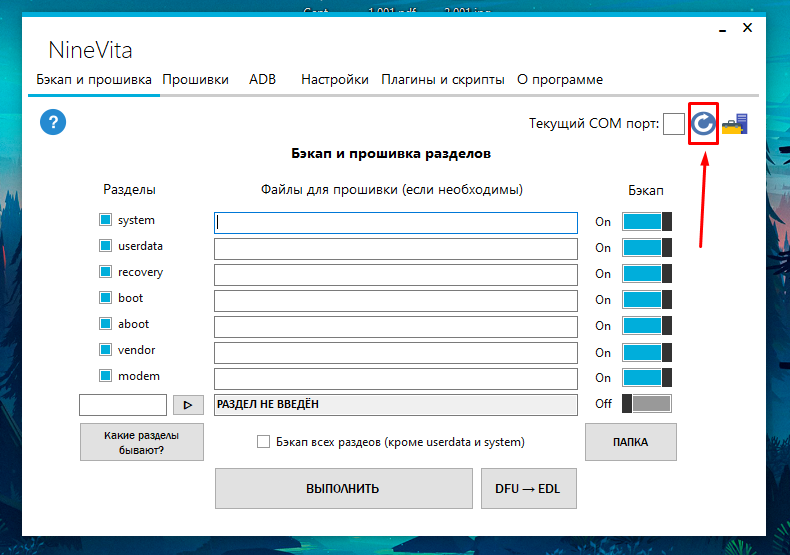
Task: Click the userdata firmware file field
Action: pos(396,249)
